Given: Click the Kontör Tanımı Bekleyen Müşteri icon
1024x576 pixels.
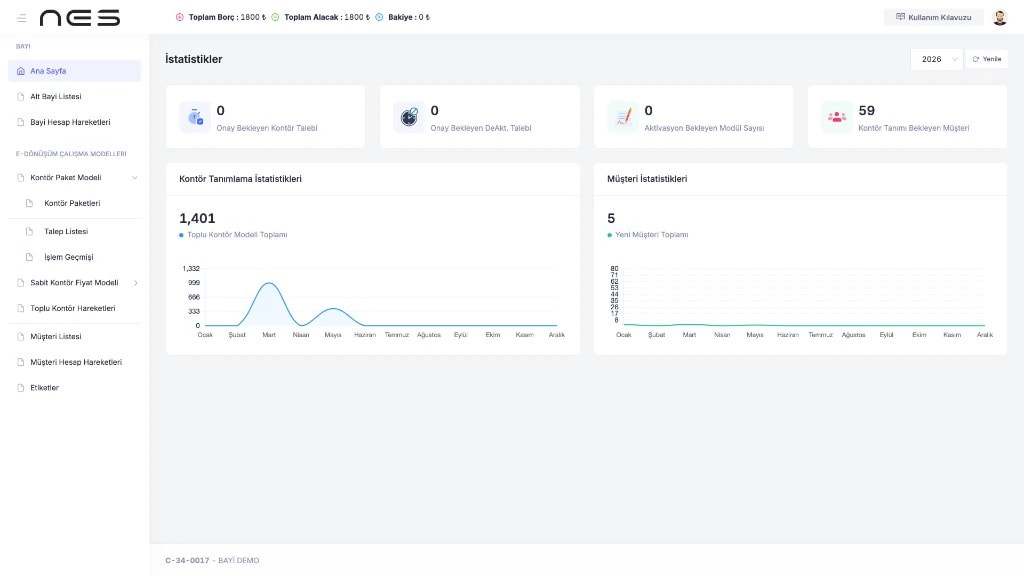Looking at the screenshot, I should [x=837, y=117].
